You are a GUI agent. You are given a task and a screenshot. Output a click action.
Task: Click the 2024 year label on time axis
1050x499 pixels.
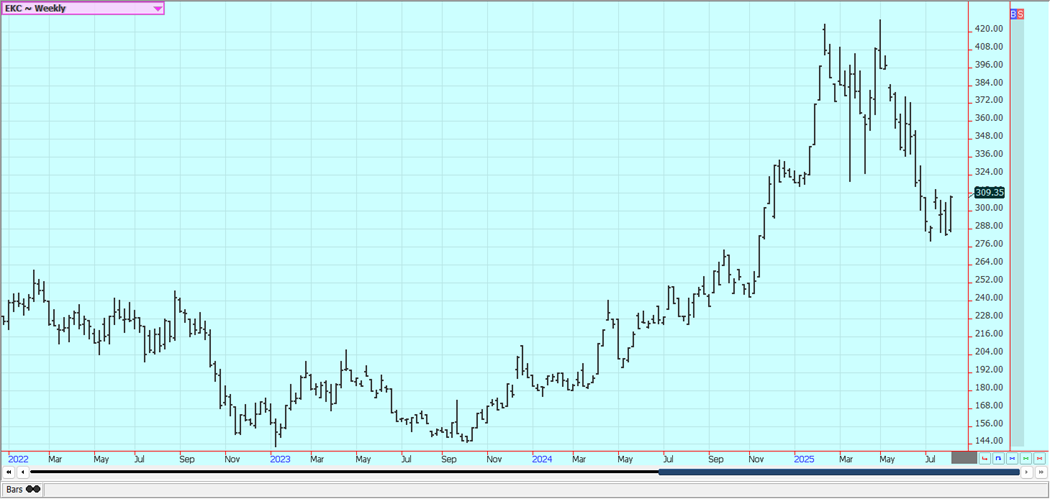(542, 459)
